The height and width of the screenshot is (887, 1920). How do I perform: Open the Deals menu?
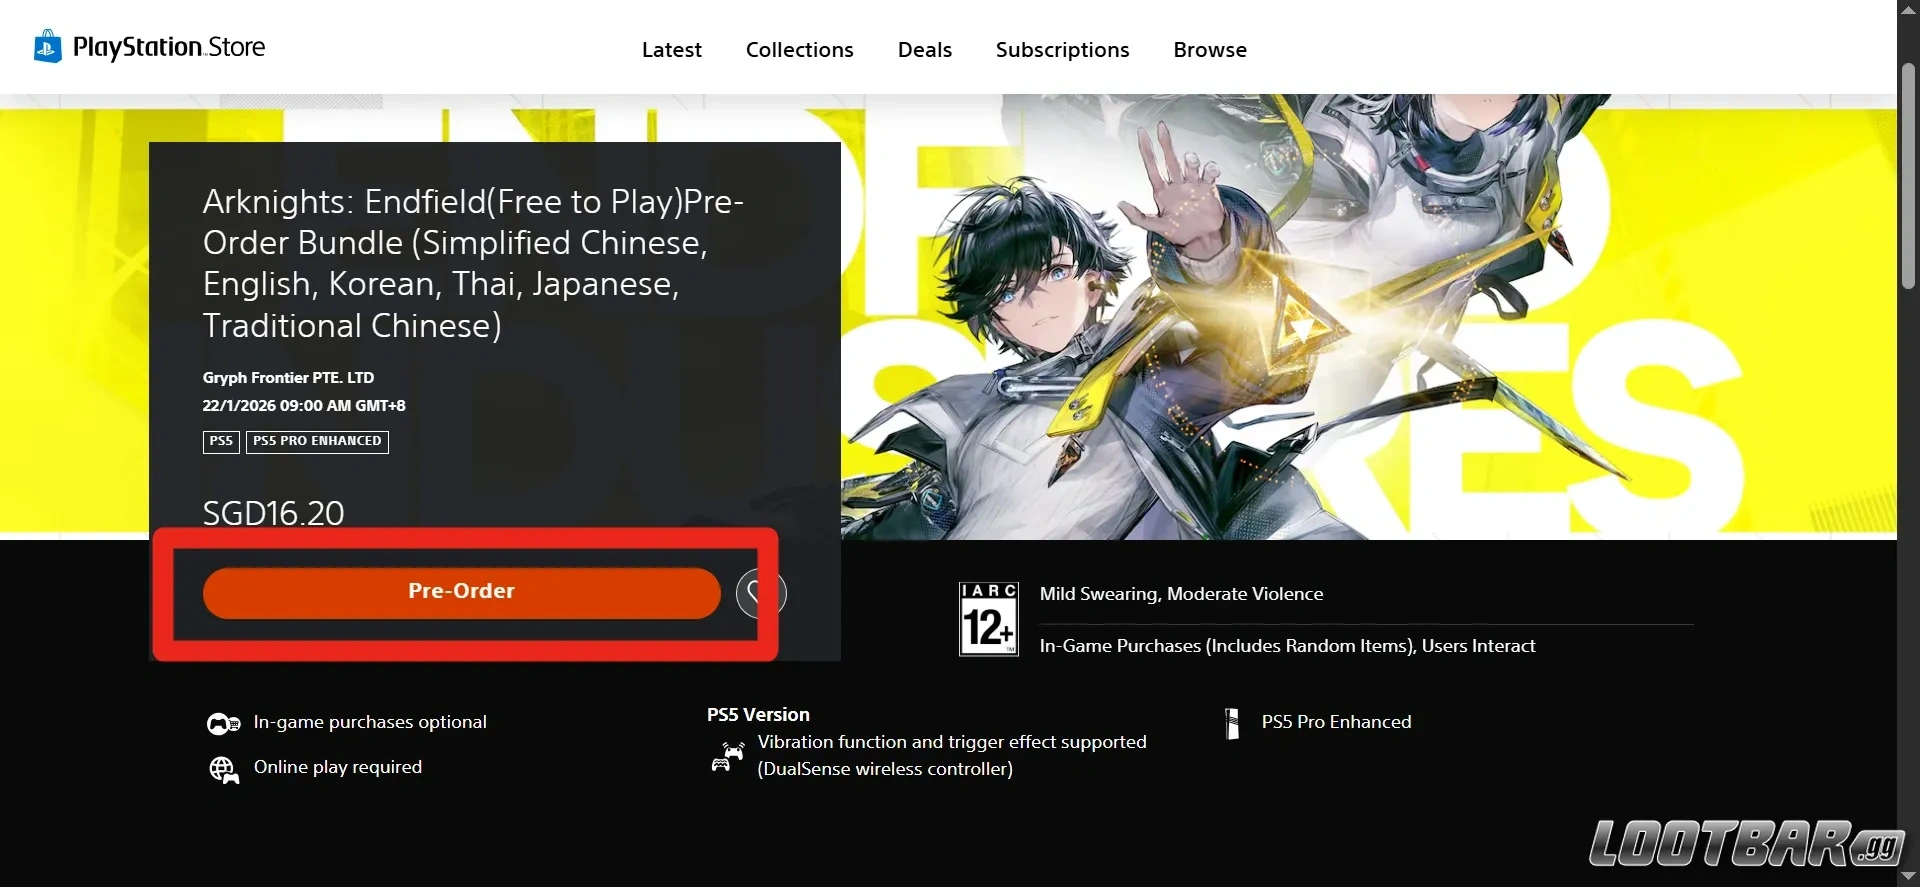pyautogui.click(x=924, y=50)
